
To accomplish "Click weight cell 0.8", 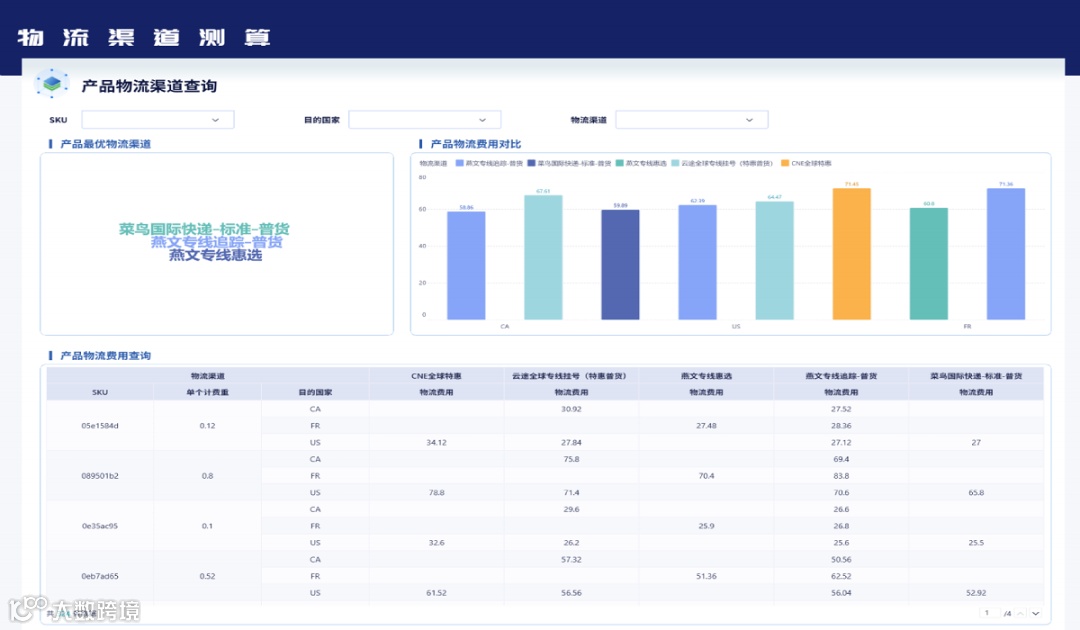I will pos(207,476).
